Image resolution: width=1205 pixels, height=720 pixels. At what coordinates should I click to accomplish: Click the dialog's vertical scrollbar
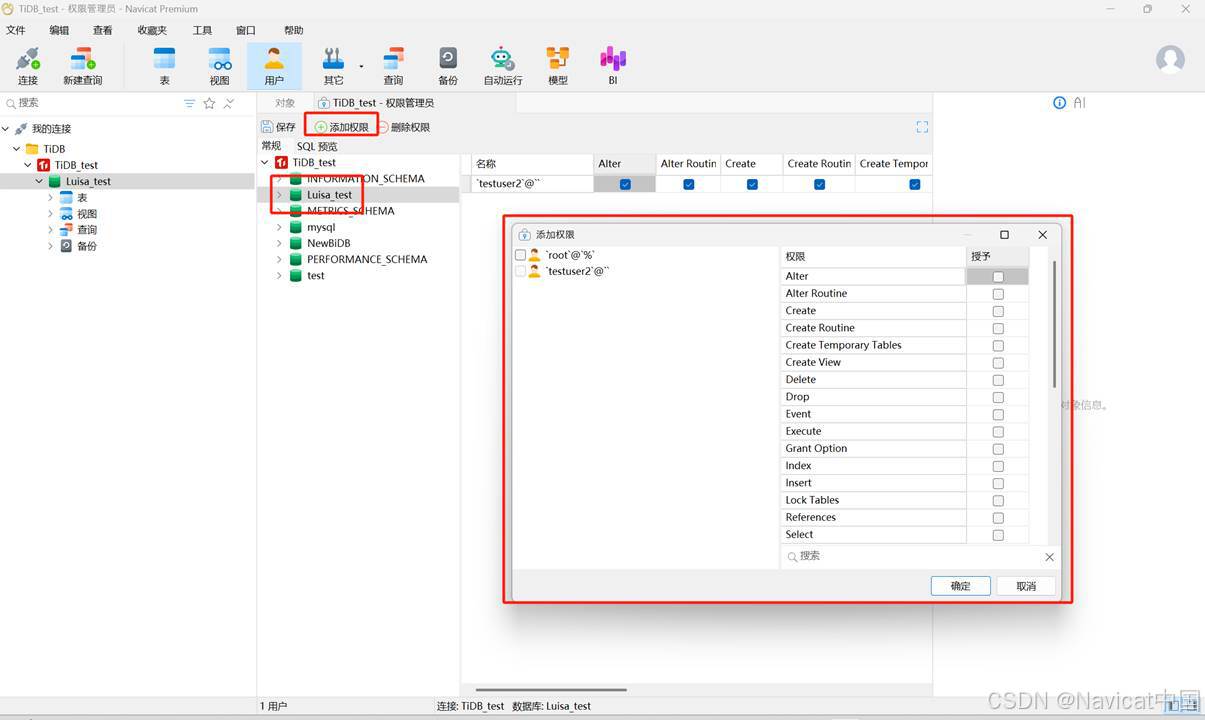(1054, 325)
